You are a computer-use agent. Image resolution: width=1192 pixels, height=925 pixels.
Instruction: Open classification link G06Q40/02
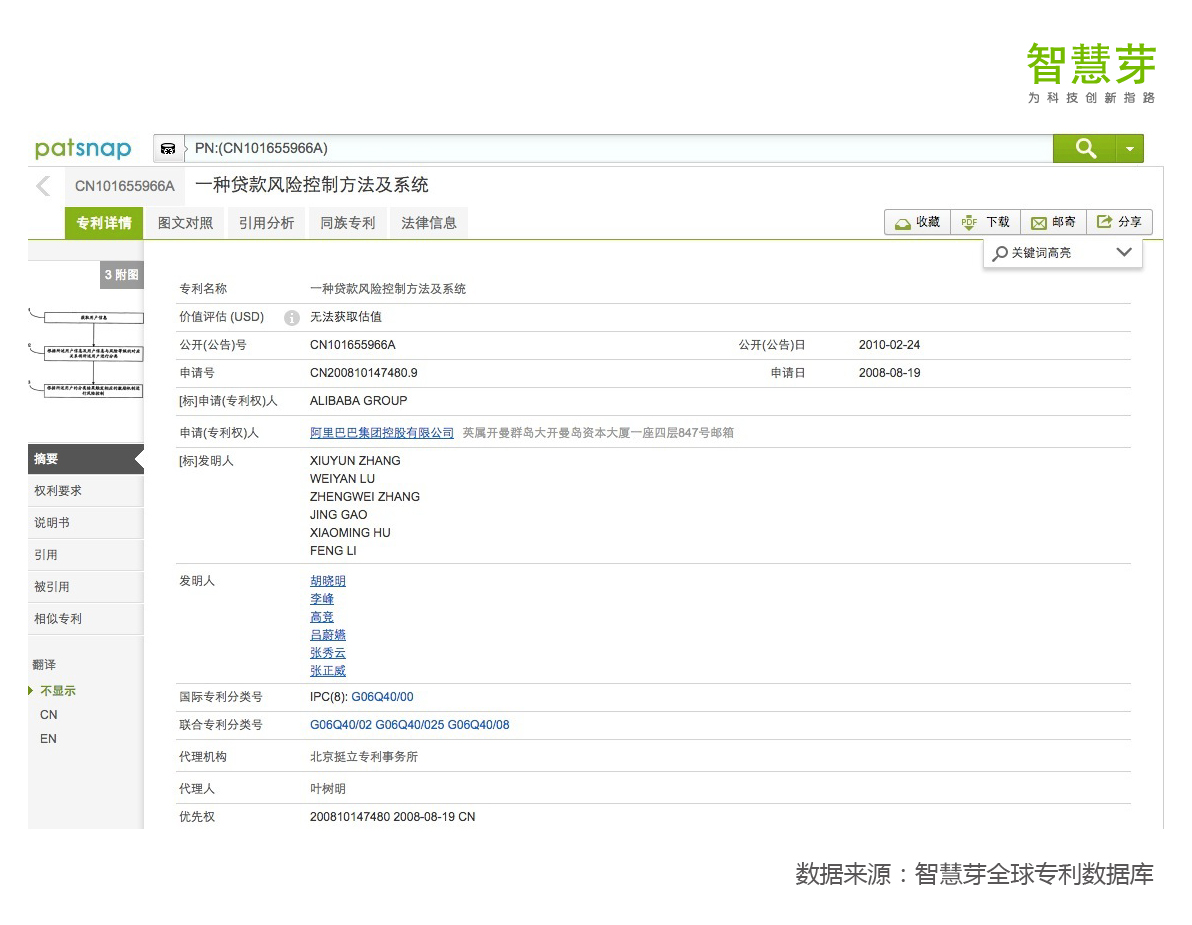341,725
